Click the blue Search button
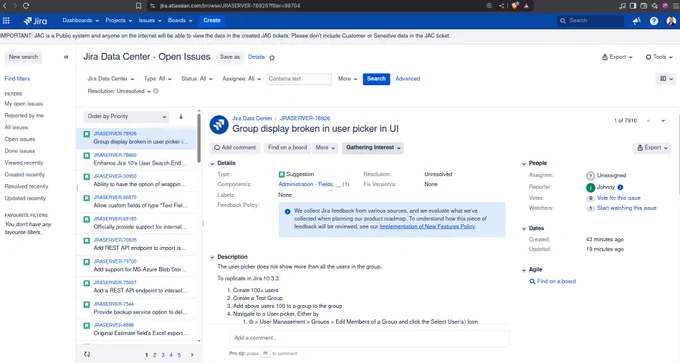The image size is (680, 363). [x=376, y=79]
